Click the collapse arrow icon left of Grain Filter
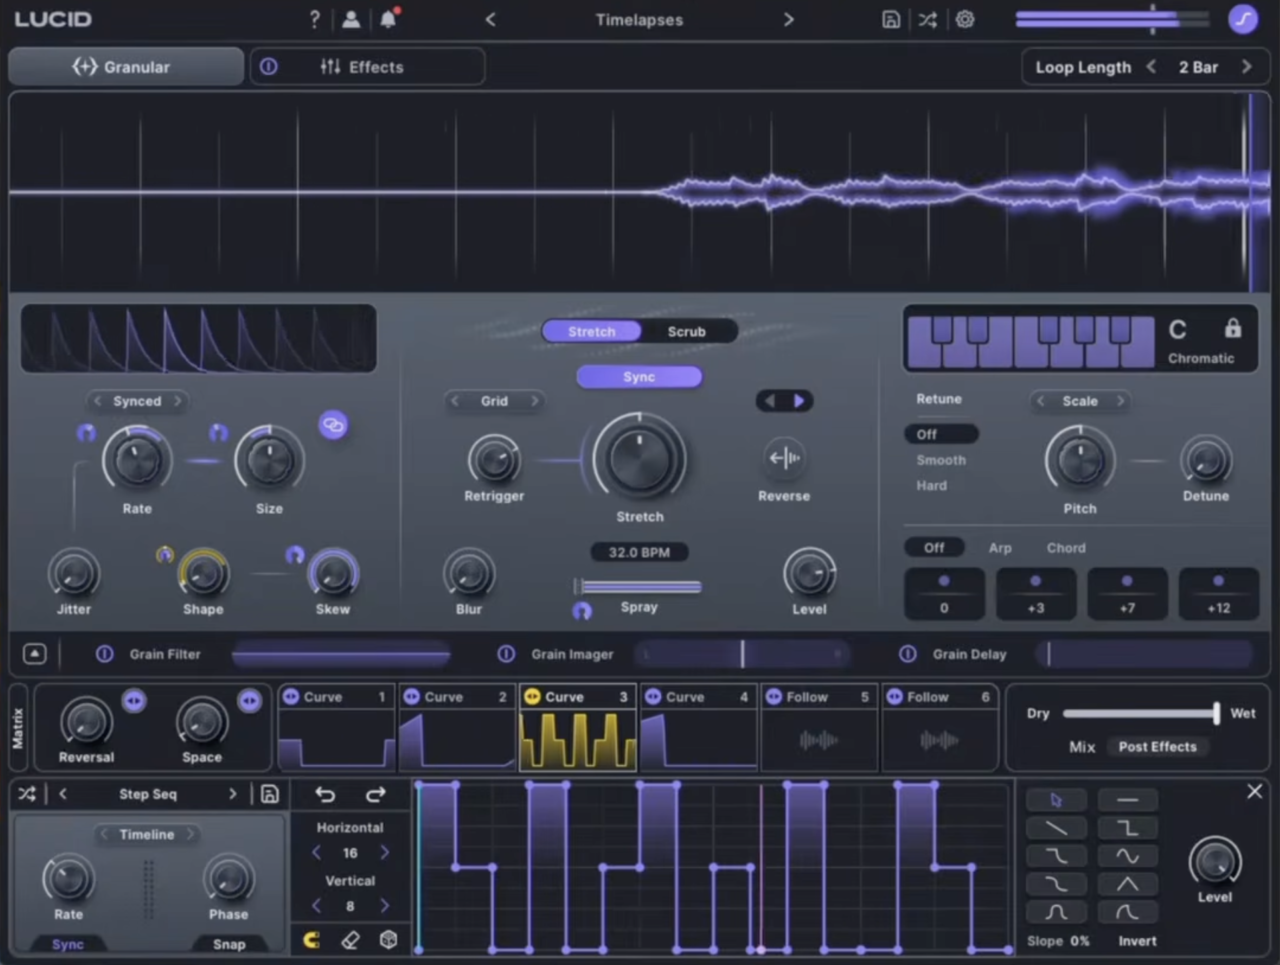The width and height of the screenshot is (1280, 965). [x=34, y=654]
